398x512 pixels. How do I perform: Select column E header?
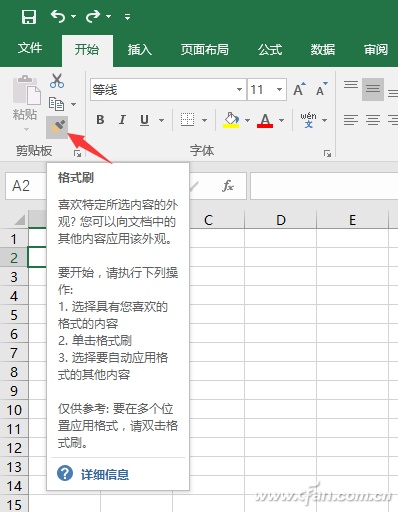tap(353, 220)
